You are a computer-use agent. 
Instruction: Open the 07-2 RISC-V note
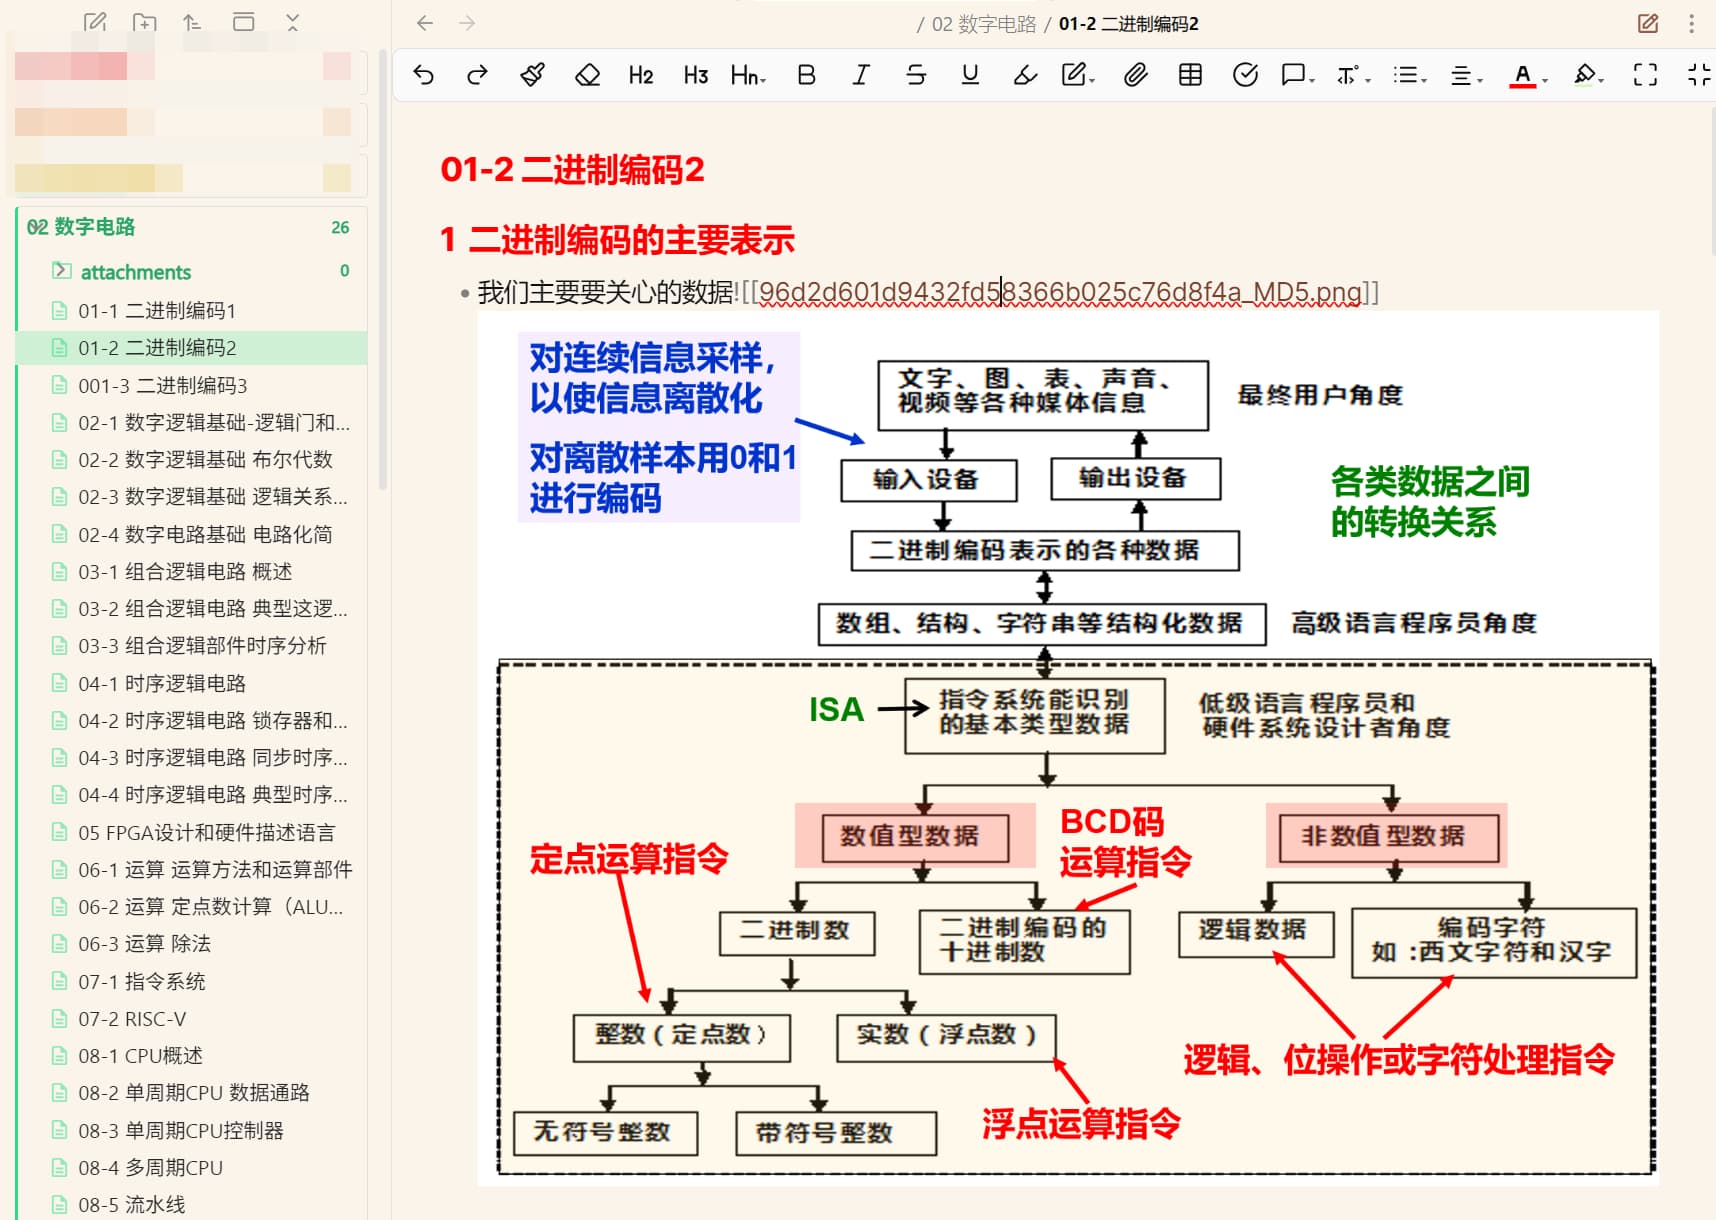click(132, 1019)
